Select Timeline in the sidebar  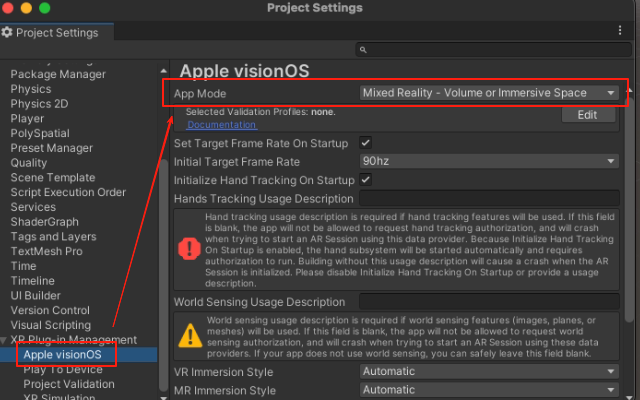click(32, 281)
